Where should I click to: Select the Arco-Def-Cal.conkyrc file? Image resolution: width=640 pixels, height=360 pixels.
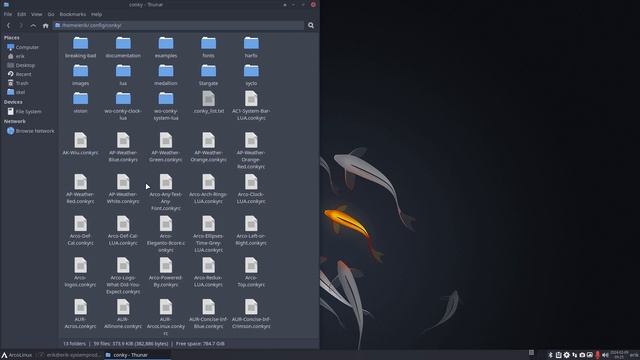pos(80,224)
